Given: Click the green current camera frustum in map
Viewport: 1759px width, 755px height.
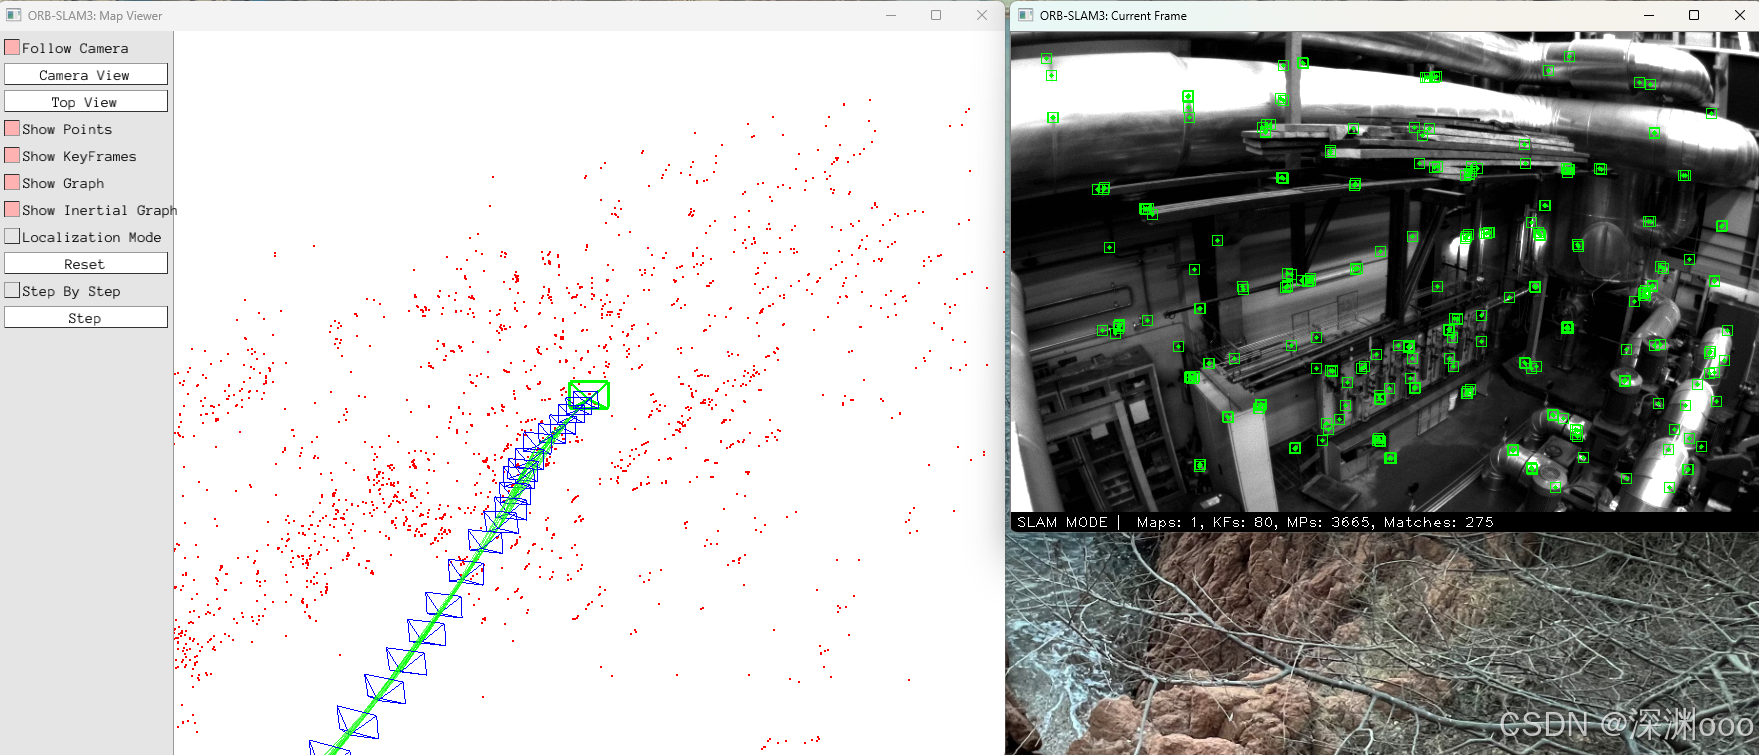Looking at the screenshot, I should pos(589,395).
